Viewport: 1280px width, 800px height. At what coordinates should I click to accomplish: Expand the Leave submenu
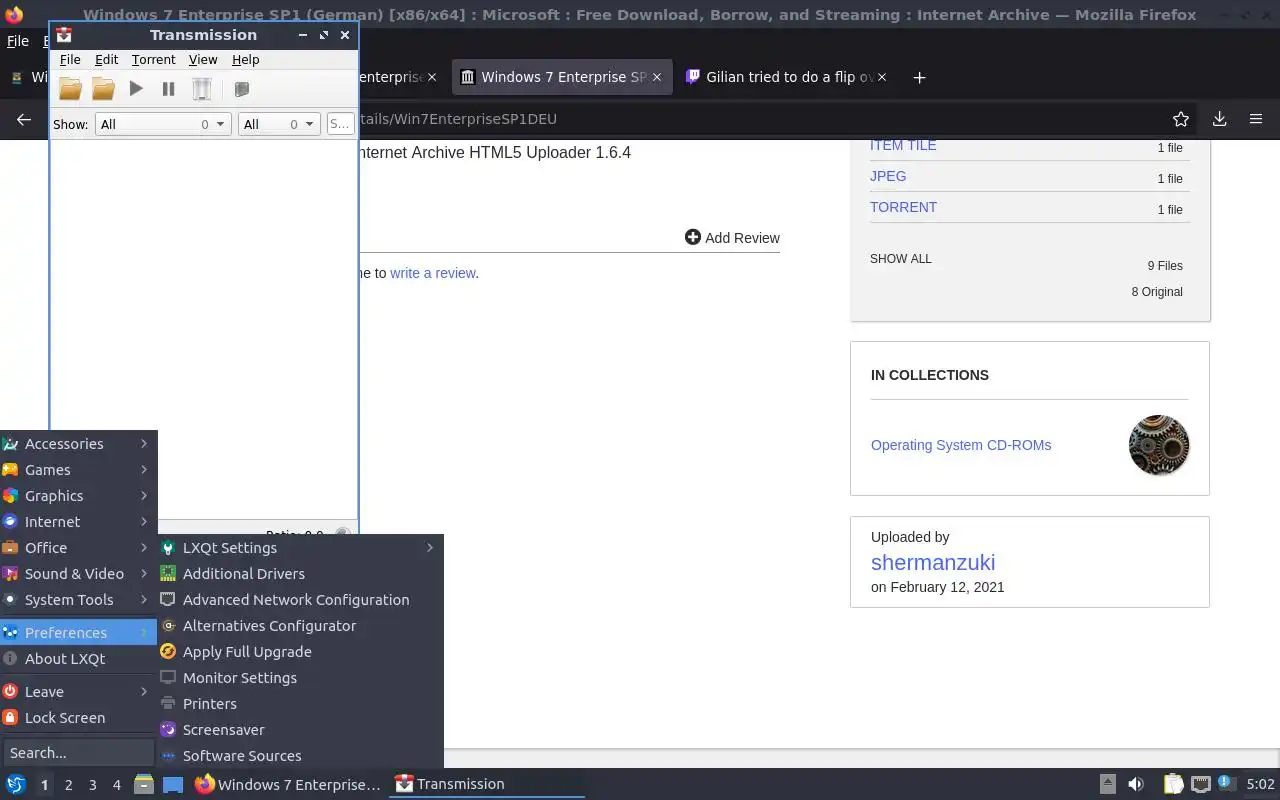78,692
